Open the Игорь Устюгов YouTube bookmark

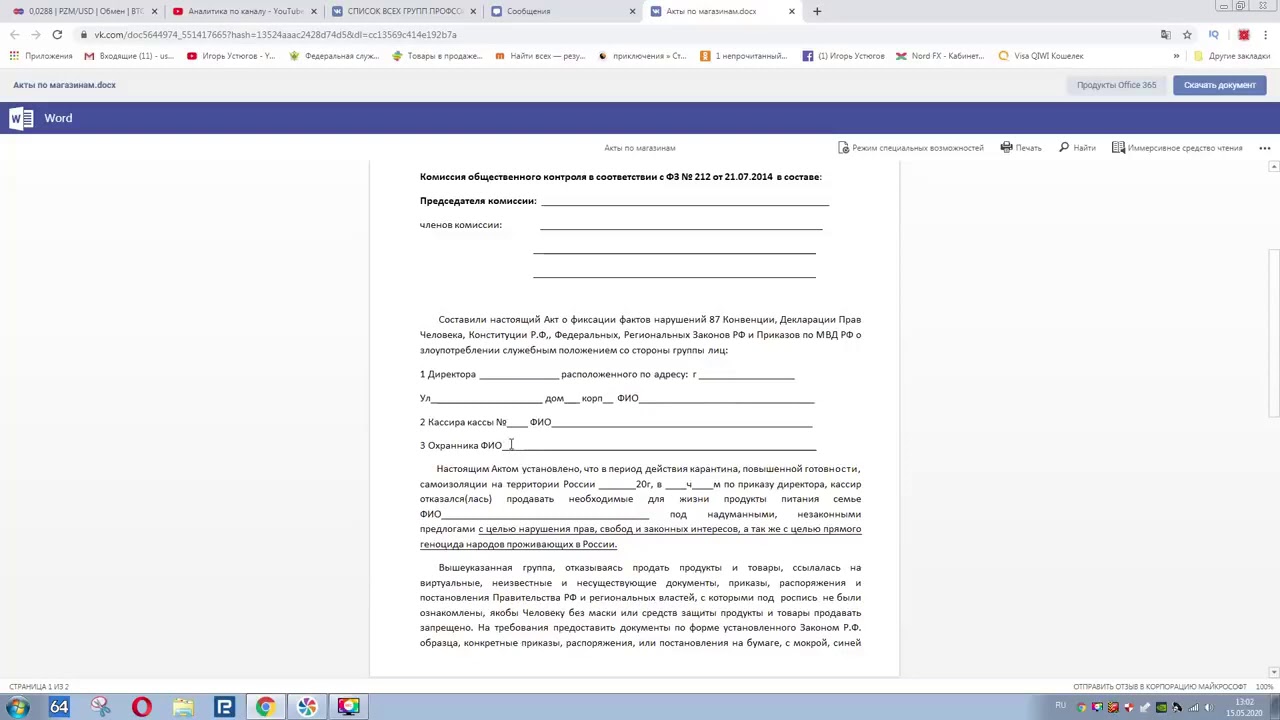(x=231, y=56)
